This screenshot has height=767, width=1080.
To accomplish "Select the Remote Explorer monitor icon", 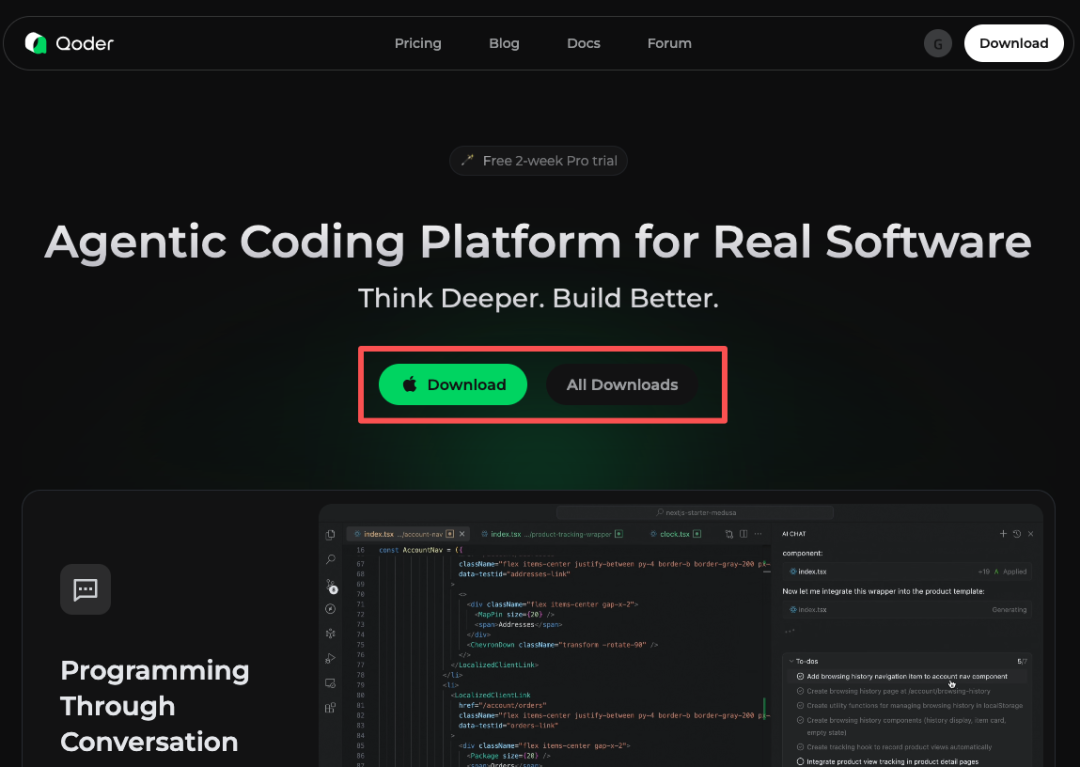I will 331,683.
